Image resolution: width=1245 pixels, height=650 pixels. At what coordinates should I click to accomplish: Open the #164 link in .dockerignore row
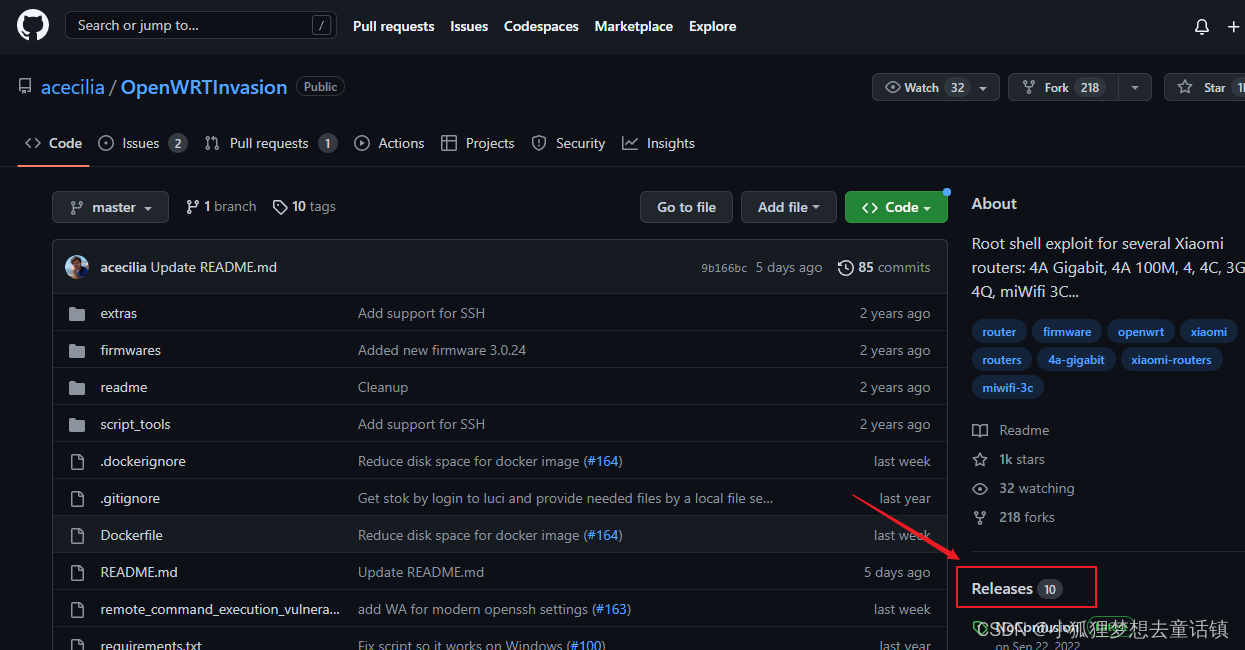(603, 462)
